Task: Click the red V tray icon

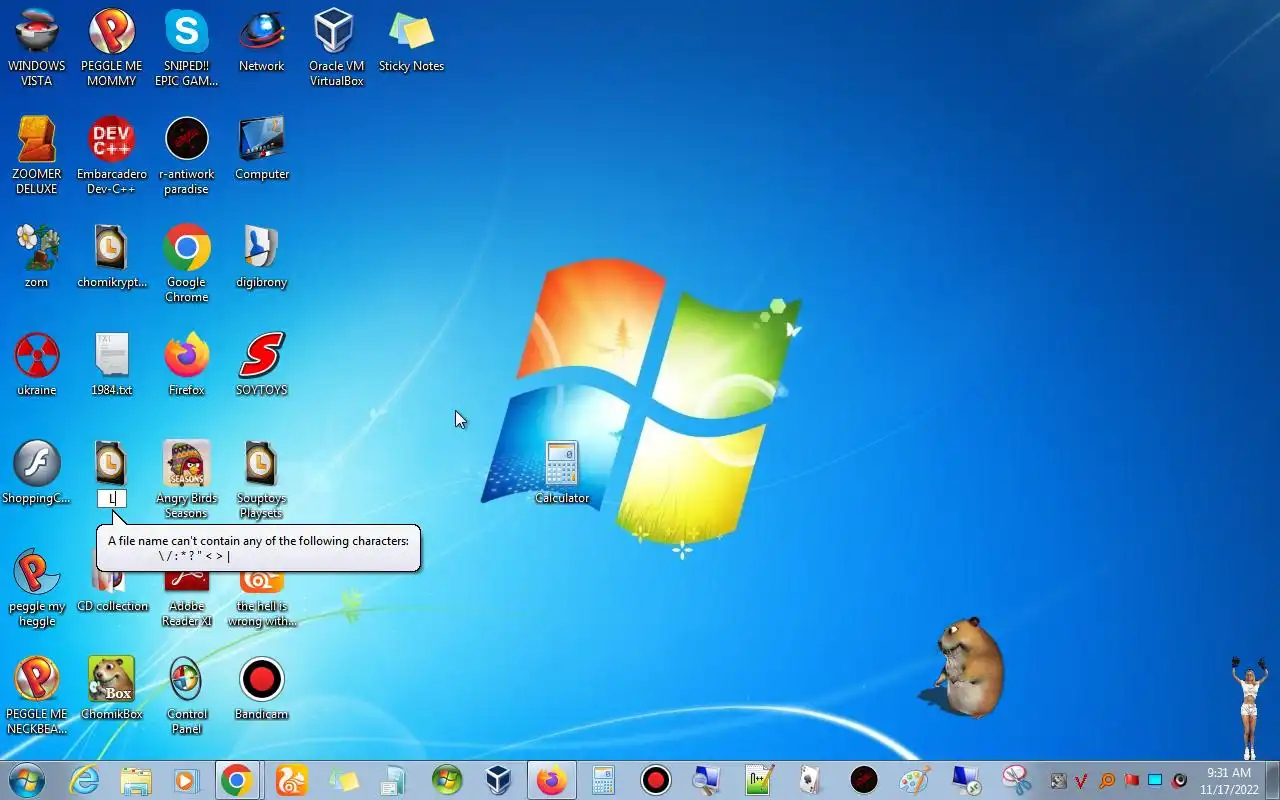Action: pos(1082,780)
